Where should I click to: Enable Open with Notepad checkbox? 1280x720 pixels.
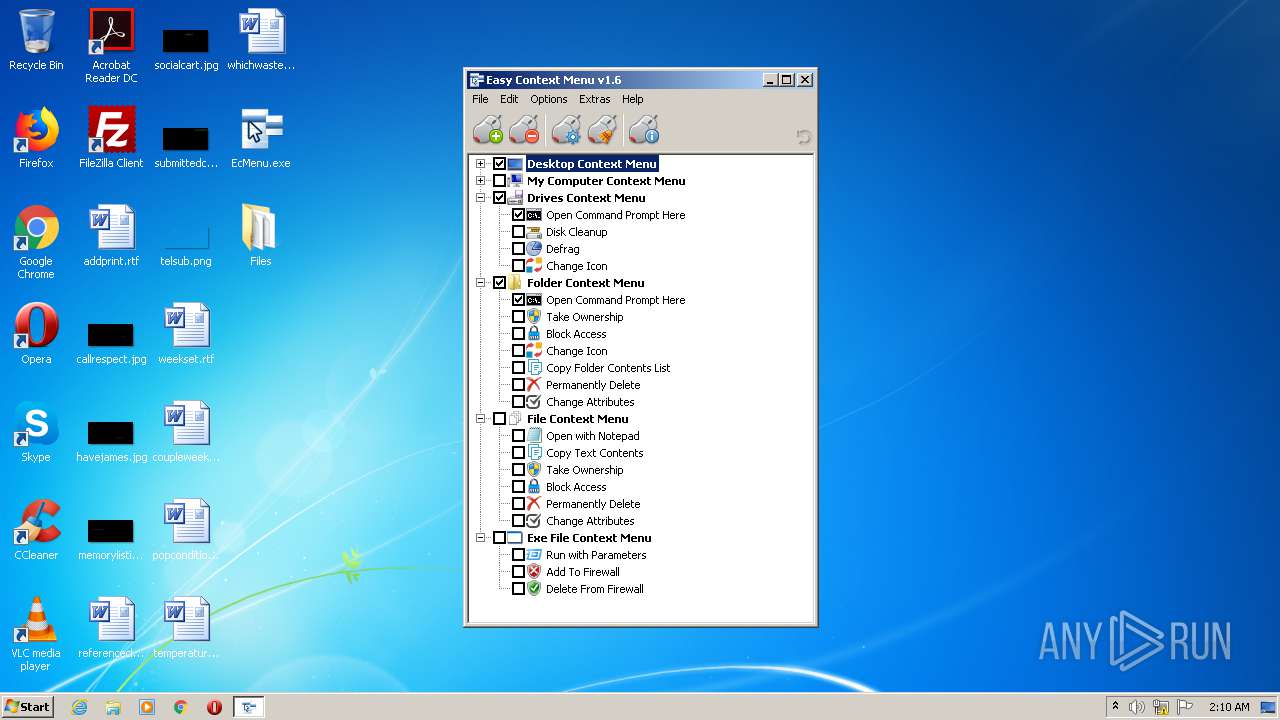[519, 436]
